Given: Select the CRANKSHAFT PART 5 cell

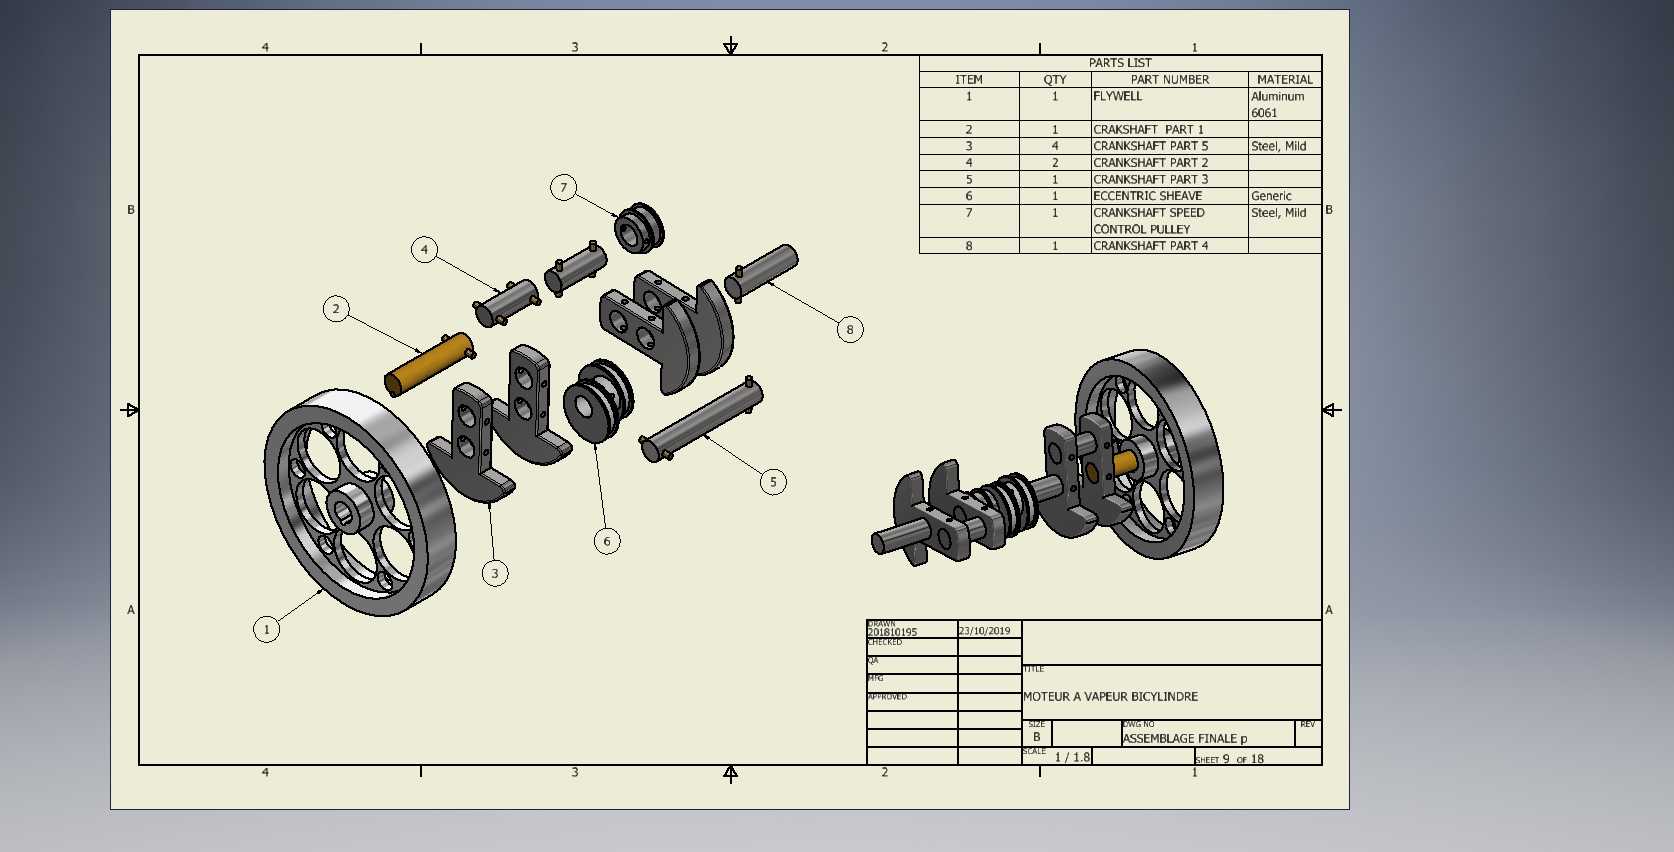Looking at the screenshot, I should click(x=1170, y=146).
